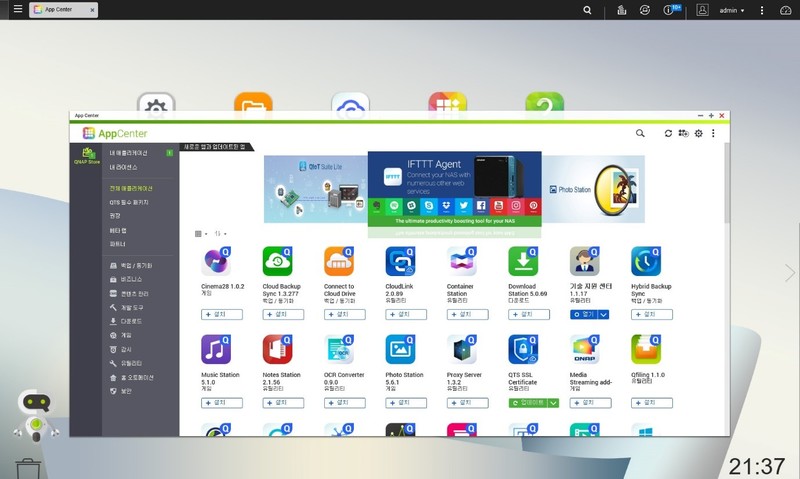The width and height of the screenshot is (800, 479).
Task: Click the search icon in App Center toolbar
Action: point(640,133)
